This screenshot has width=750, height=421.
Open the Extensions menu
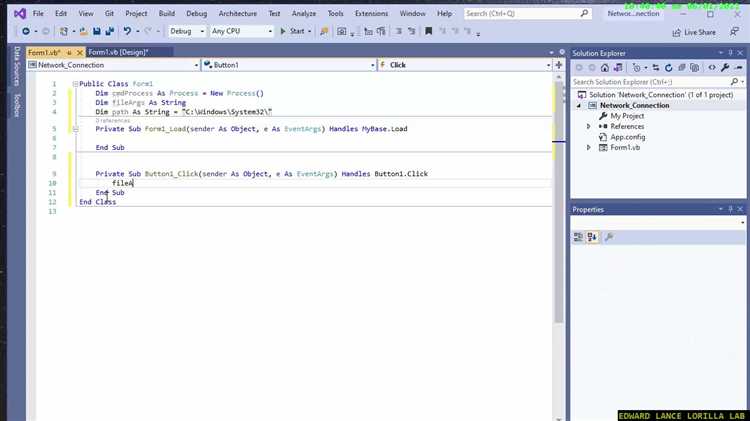click(371, 13)
